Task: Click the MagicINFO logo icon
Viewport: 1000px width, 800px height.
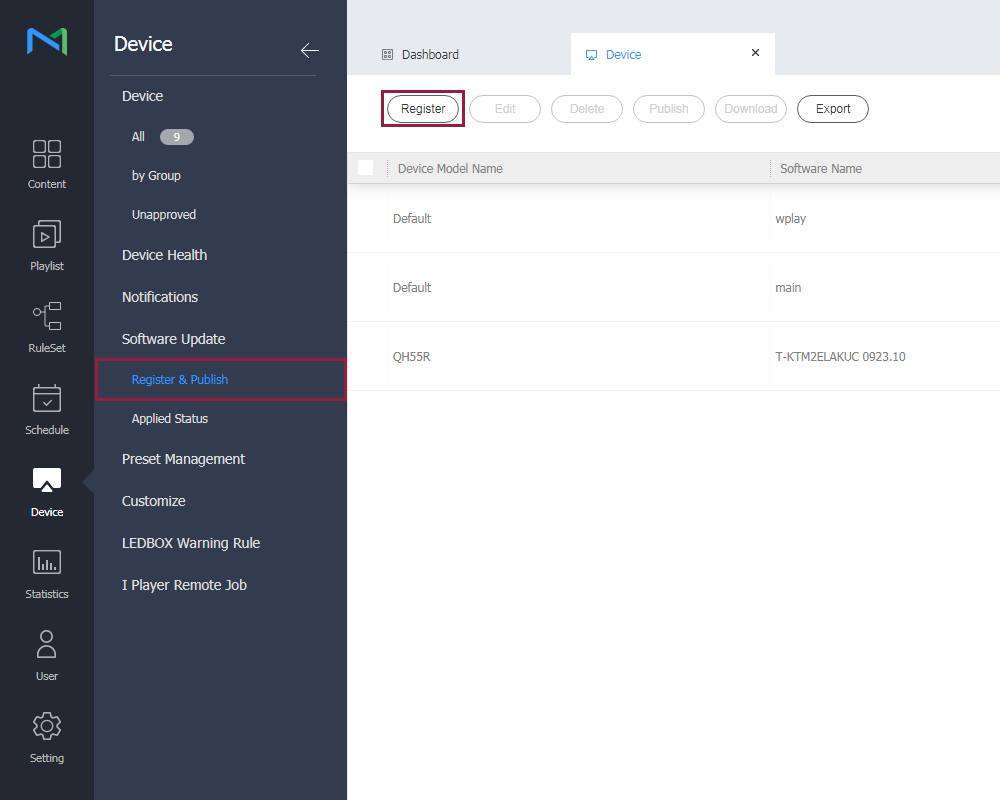Action: pyautogui.click(x=46, y=41)
